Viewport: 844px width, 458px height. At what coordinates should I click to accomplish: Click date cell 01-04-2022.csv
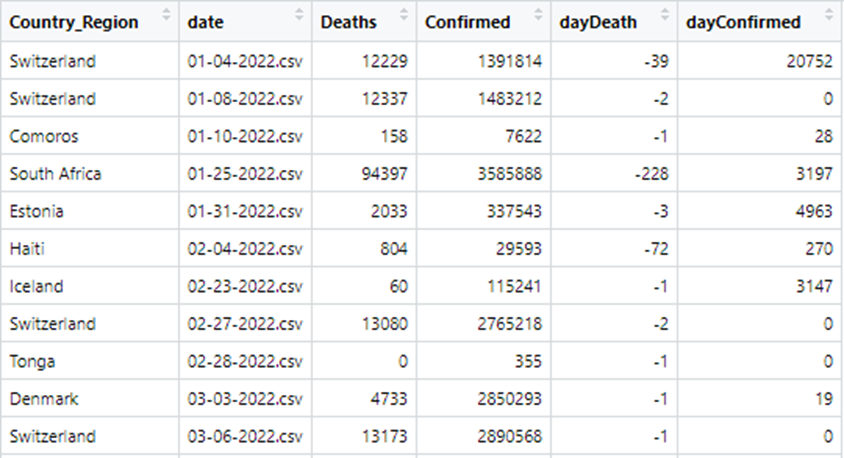[x=245, y=61]
